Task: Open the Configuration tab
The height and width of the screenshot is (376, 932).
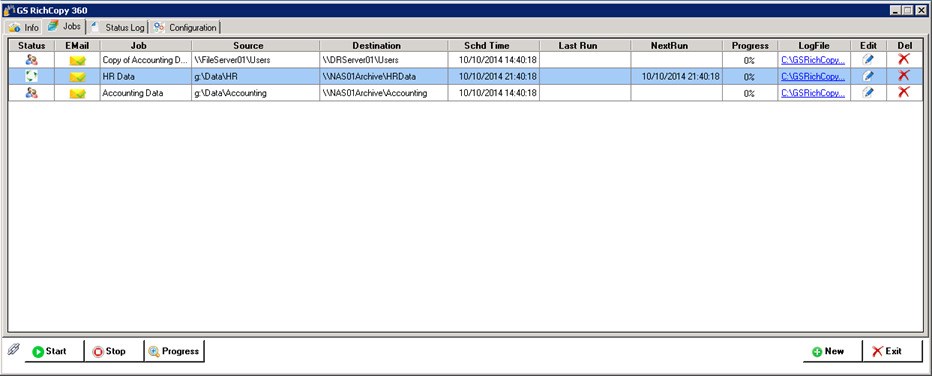Action: point(185,27)
